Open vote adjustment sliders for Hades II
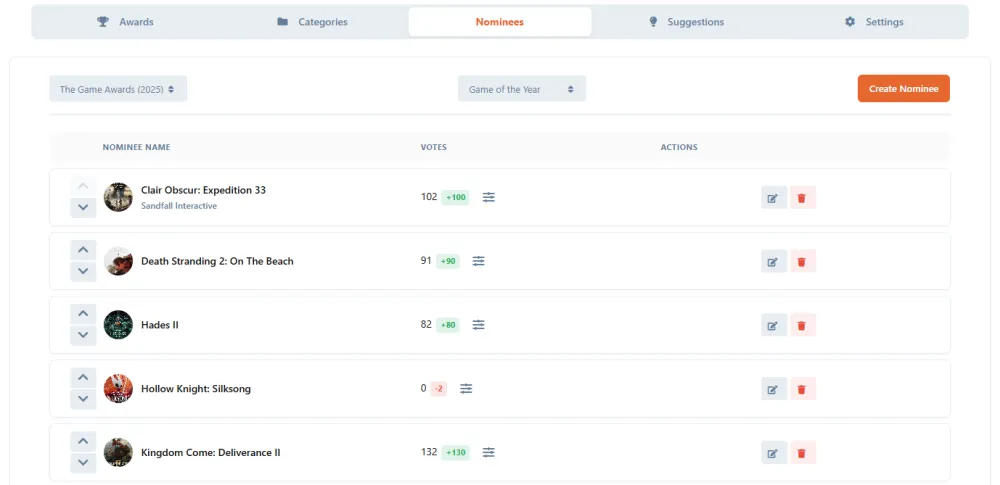 point(478,325)
